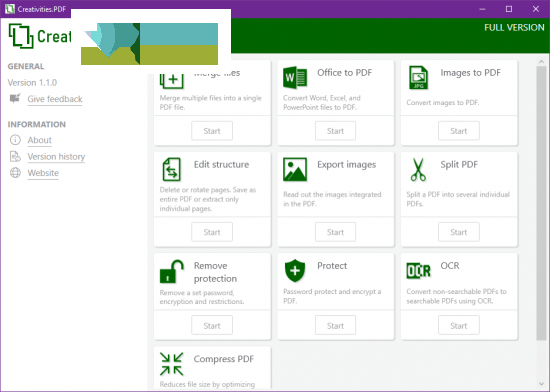
Task: Click the scrollbar down arrow
Action: pyautogui.click(x=541, y=384)
